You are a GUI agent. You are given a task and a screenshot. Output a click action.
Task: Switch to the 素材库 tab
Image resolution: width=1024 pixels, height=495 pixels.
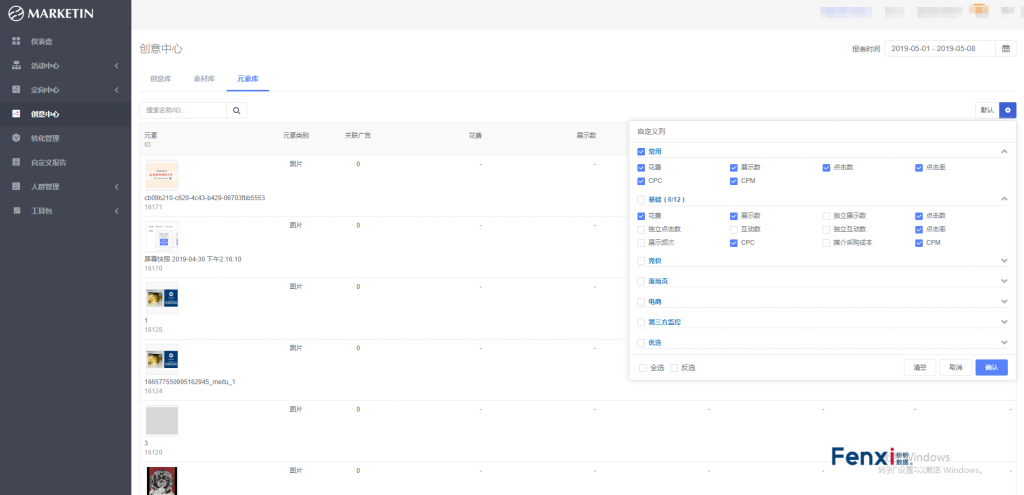(204, 77)
